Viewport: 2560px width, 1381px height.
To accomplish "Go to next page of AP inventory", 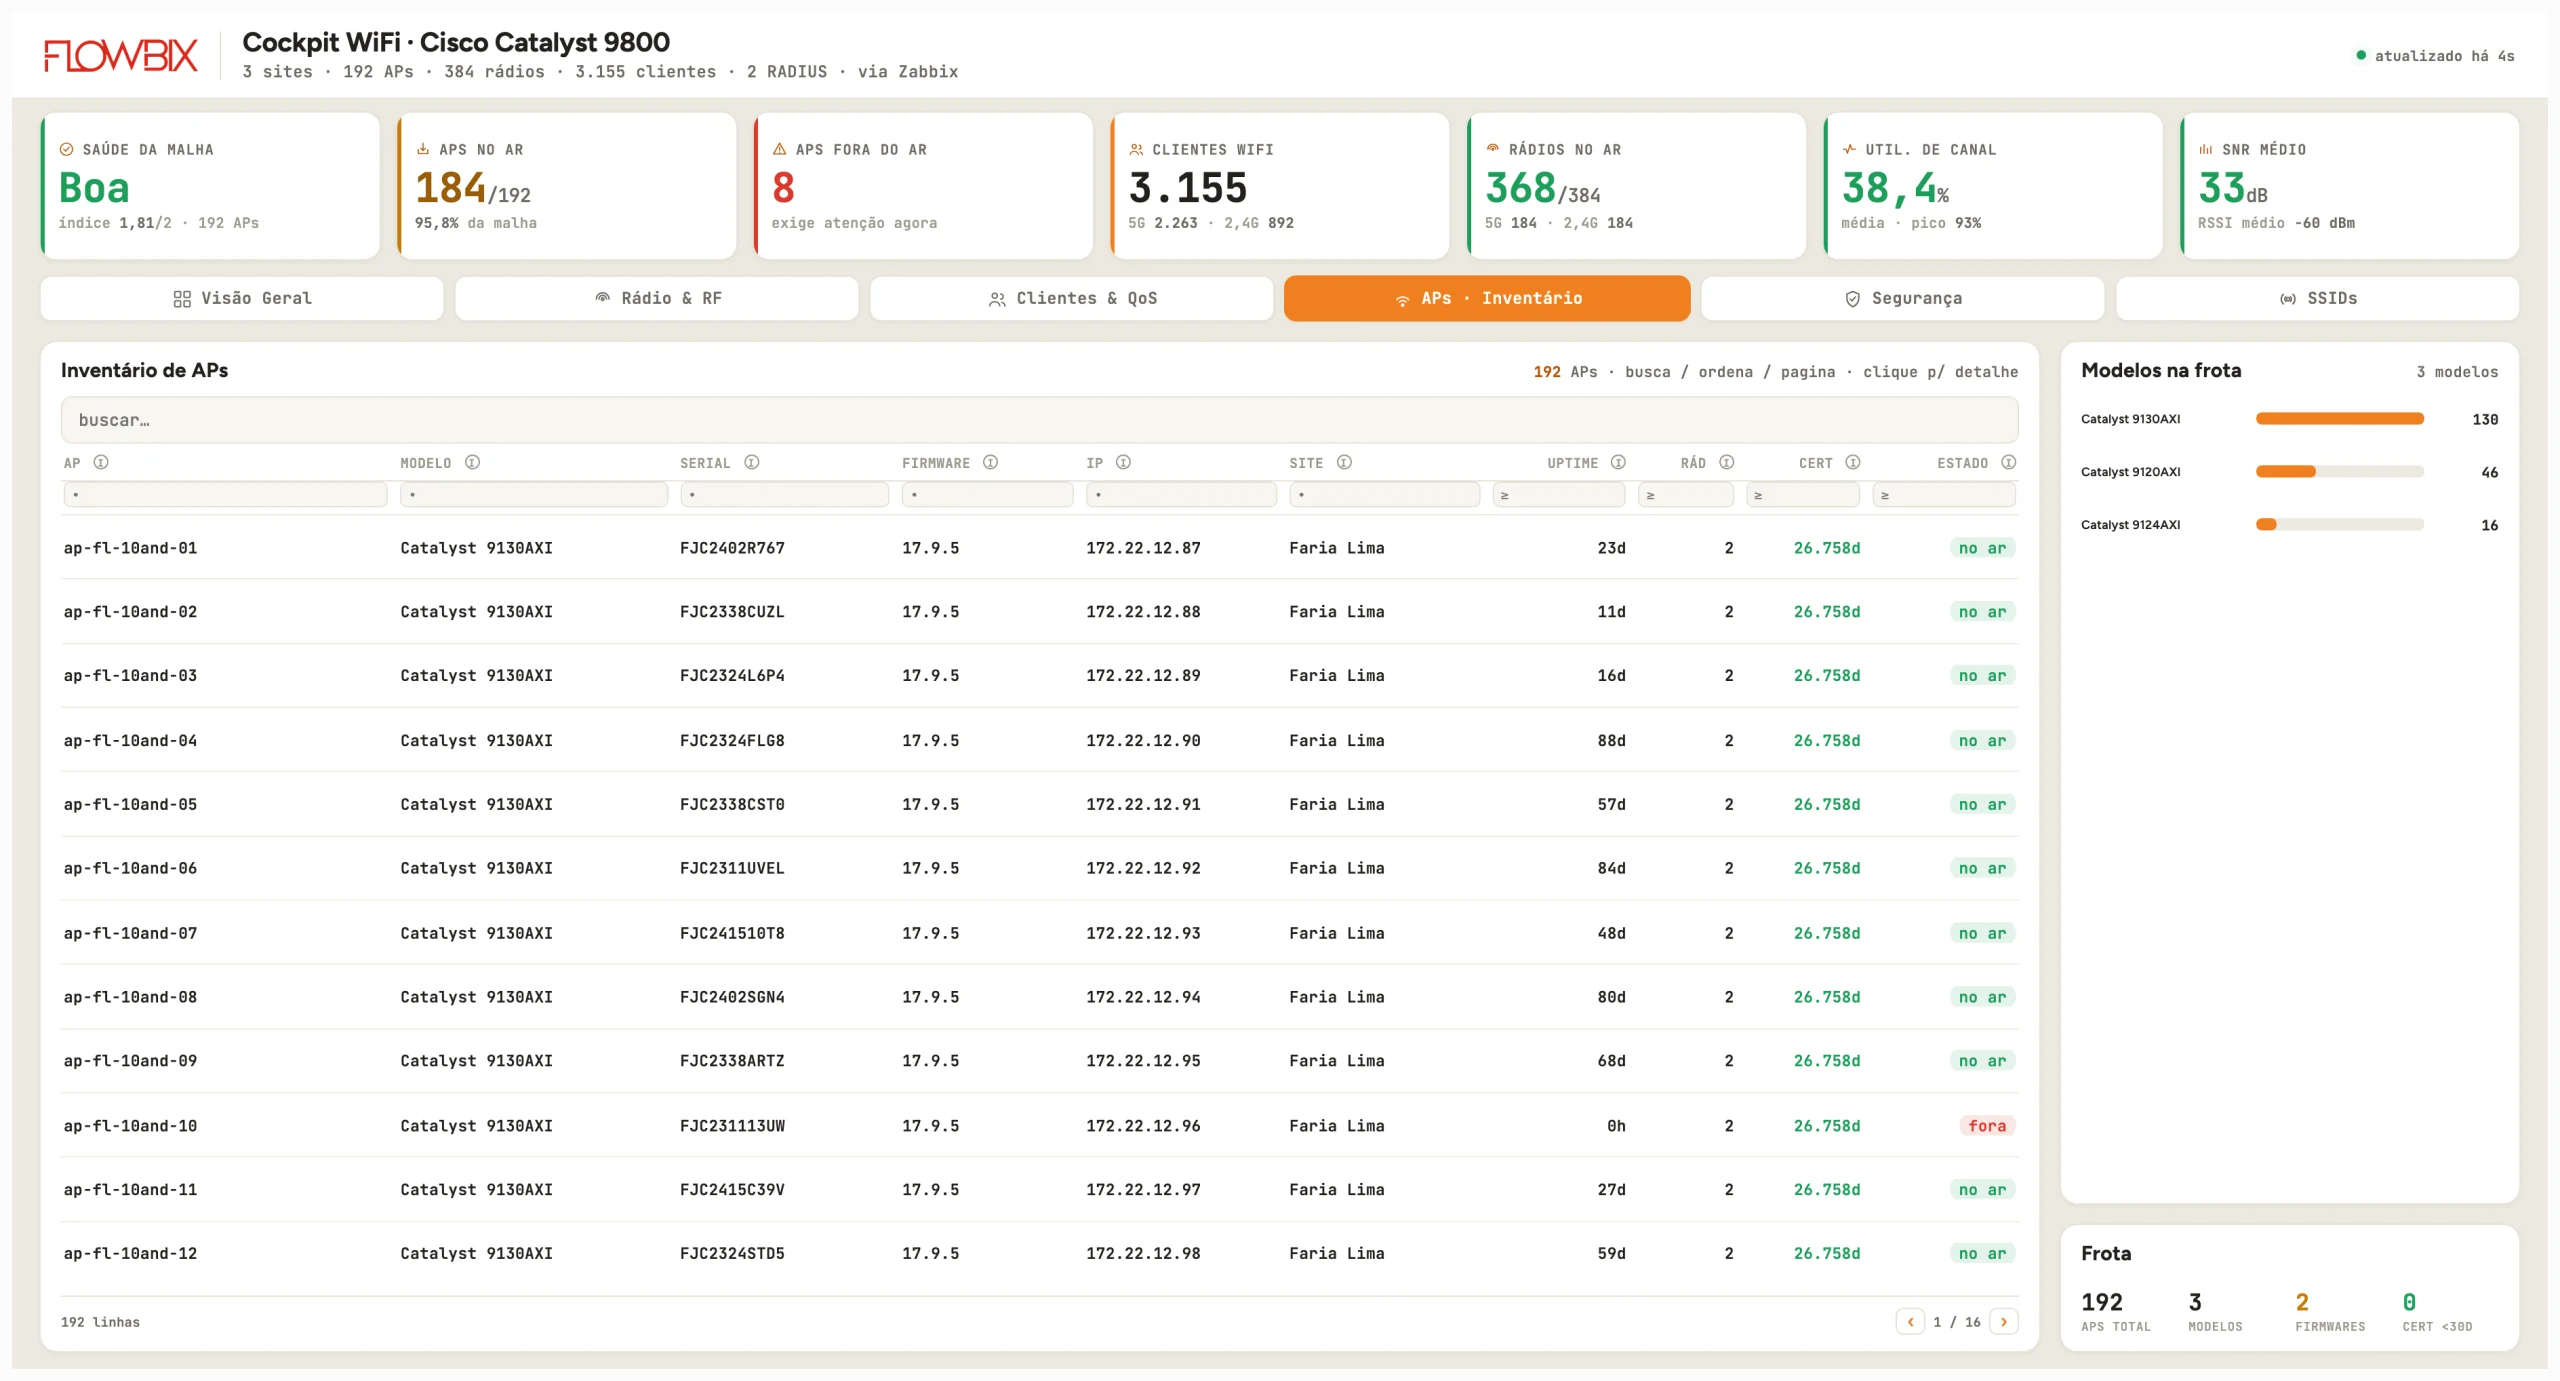I will coord(2003,1322).
